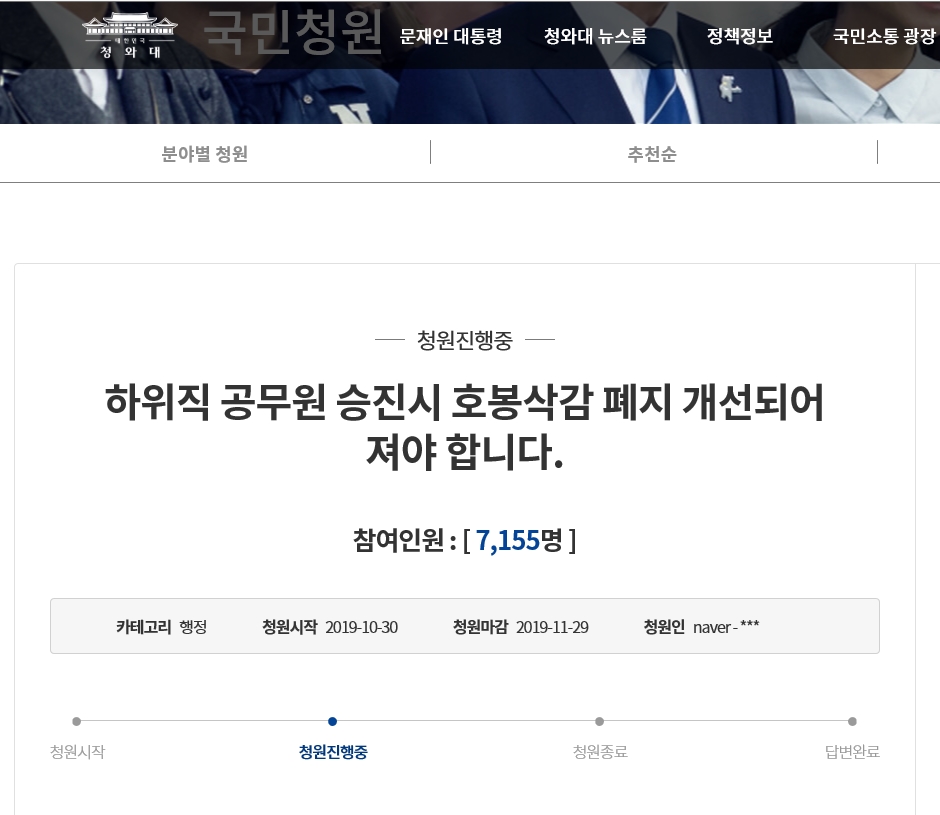
Task: Click the active blue 청원진행중 step dot
Action: (332, 721)
